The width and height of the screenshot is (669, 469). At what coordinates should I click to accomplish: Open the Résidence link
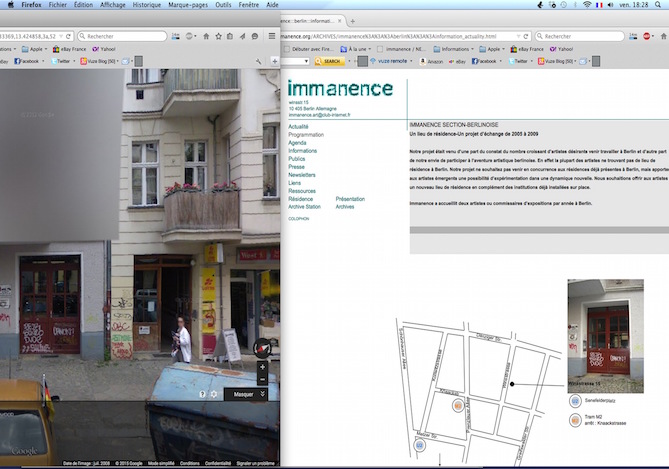coord(300,199)
